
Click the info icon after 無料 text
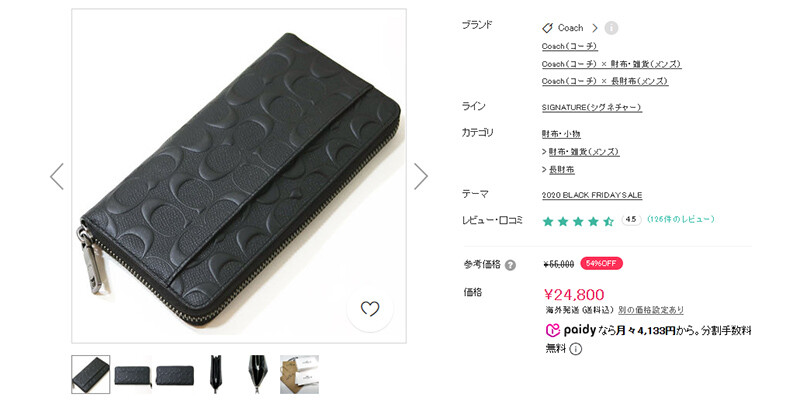(576, 349)
